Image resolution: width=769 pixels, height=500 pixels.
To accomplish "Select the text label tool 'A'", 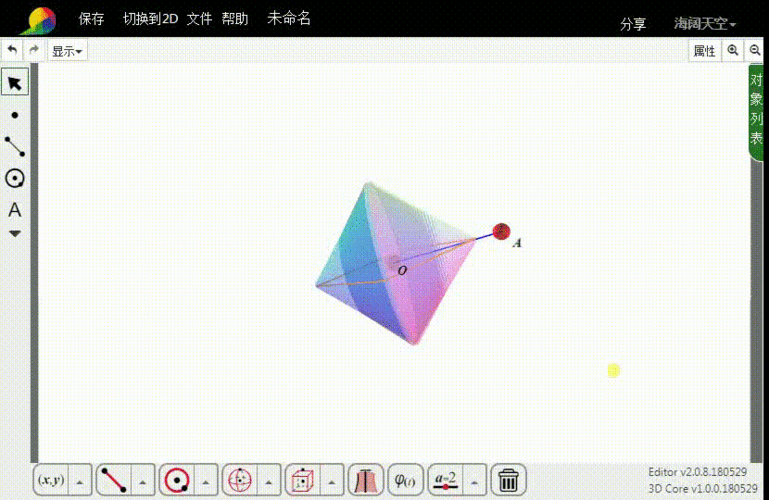I will click(x=15, y=210).
